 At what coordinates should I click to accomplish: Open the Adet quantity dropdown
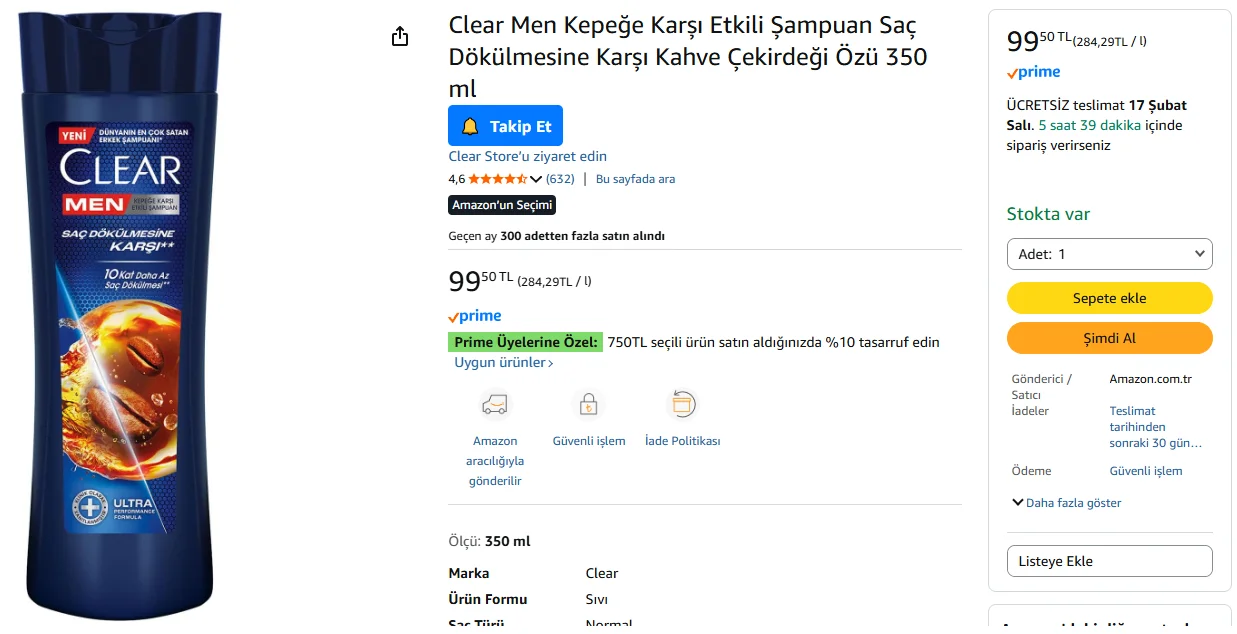pyautogui.click(x=1109, y=254)
